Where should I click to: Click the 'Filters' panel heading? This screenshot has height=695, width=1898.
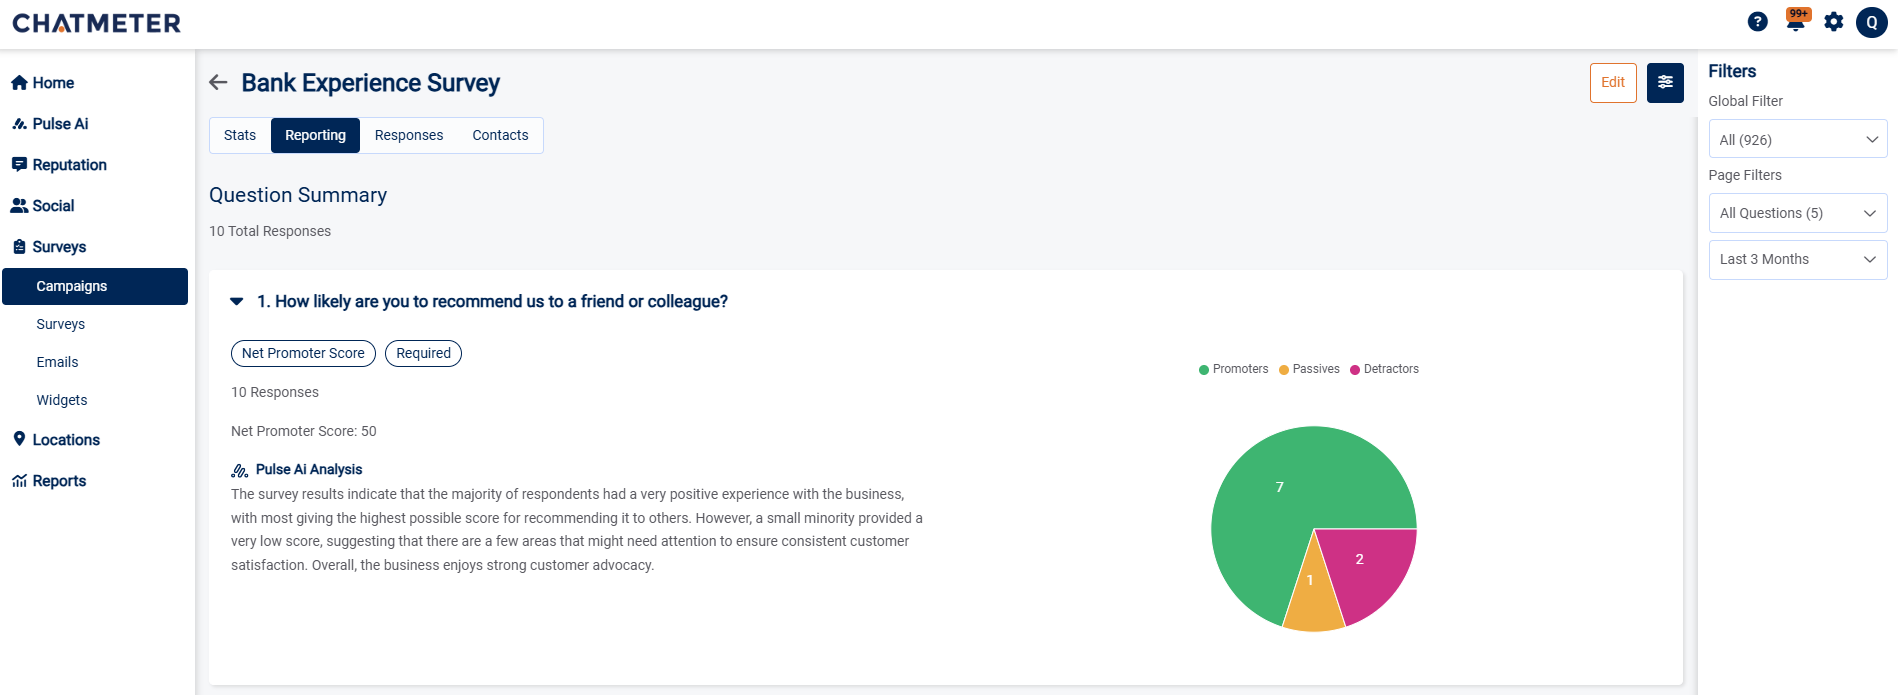pyautogui.click(x=1732, y=71)
